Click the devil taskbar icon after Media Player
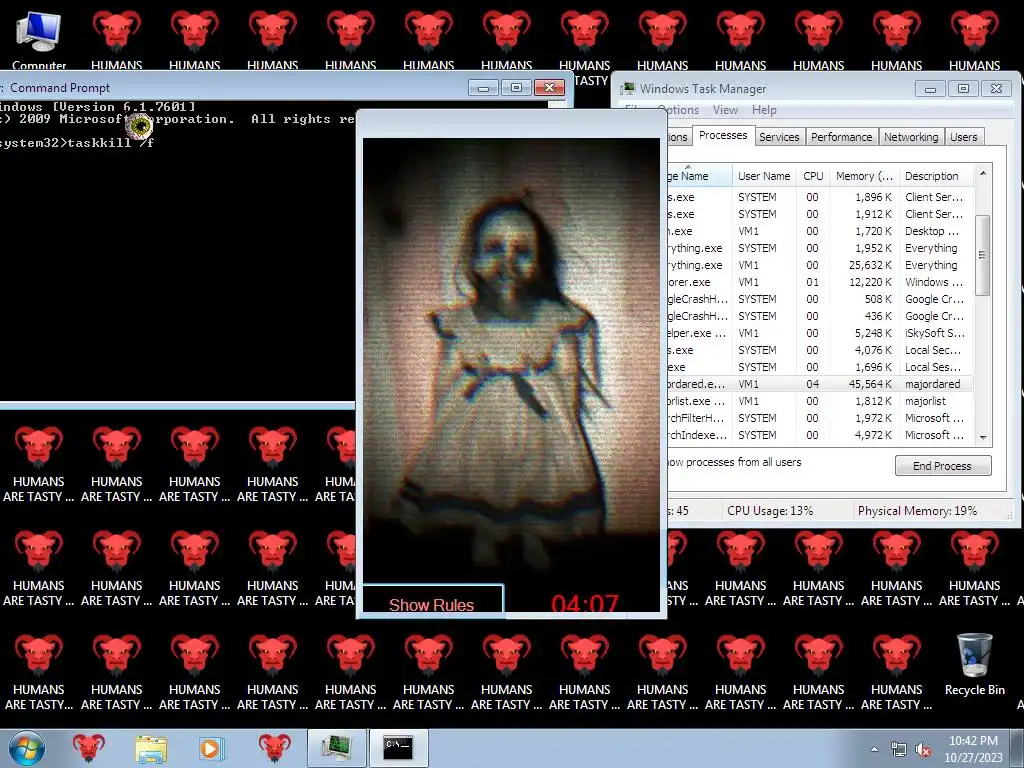 (274, 748)
